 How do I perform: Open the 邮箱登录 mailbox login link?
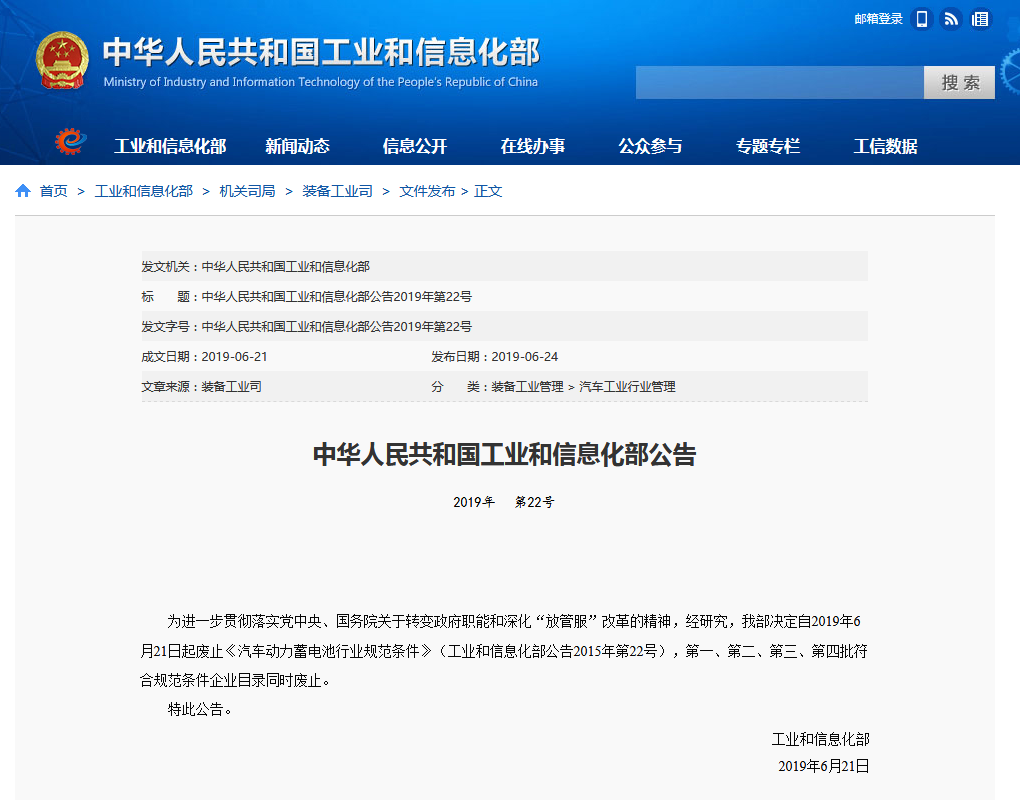click(878, 19)
